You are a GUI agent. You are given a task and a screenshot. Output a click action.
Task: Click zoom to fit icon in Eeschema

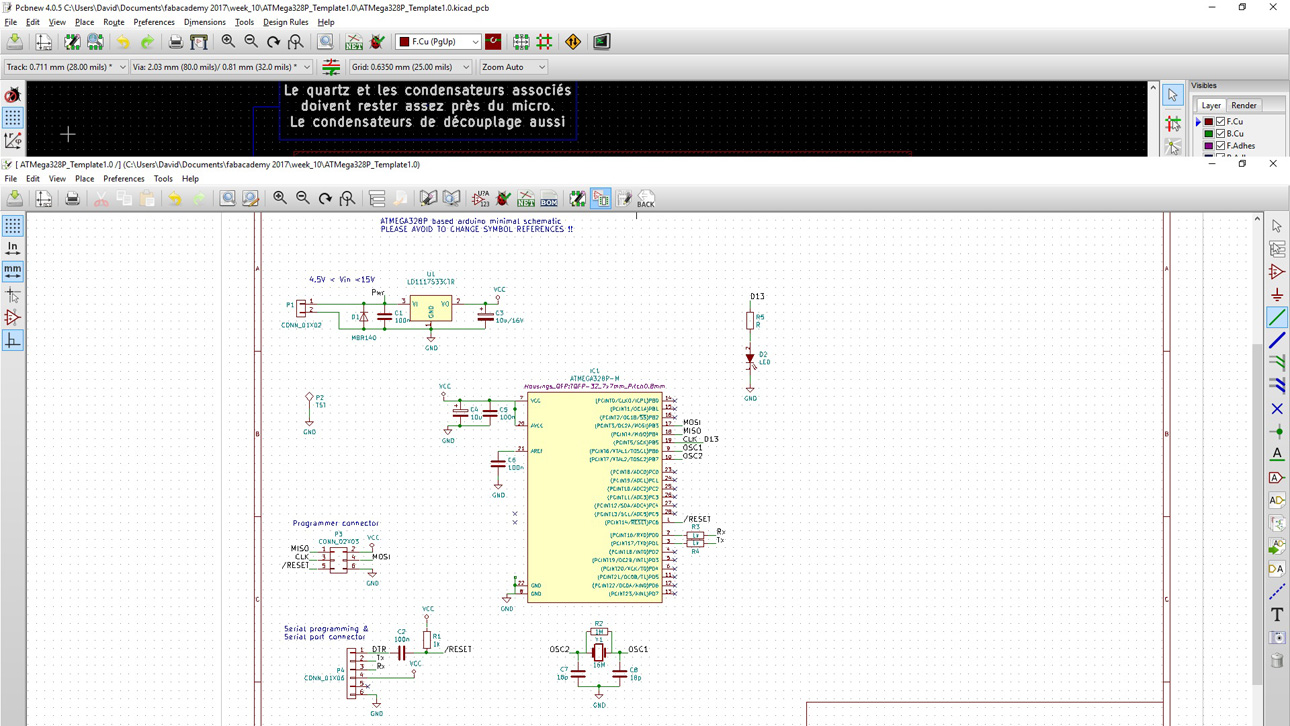coord(347,199)
